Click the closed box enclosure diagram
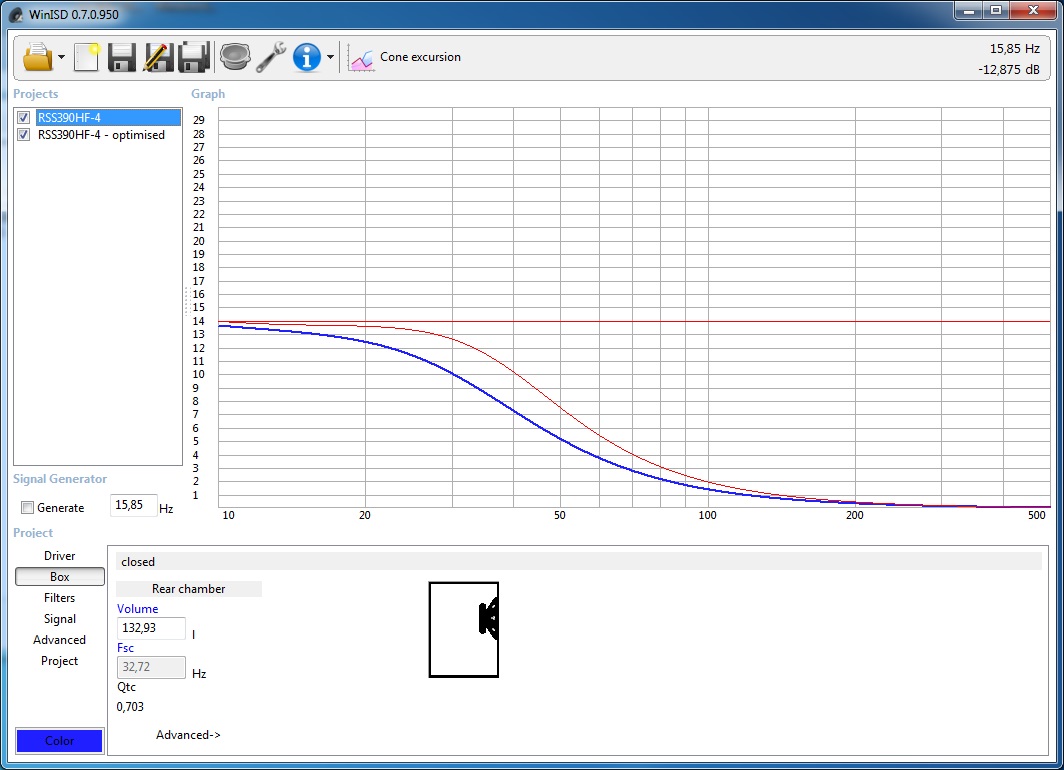 tap(464, 630)
